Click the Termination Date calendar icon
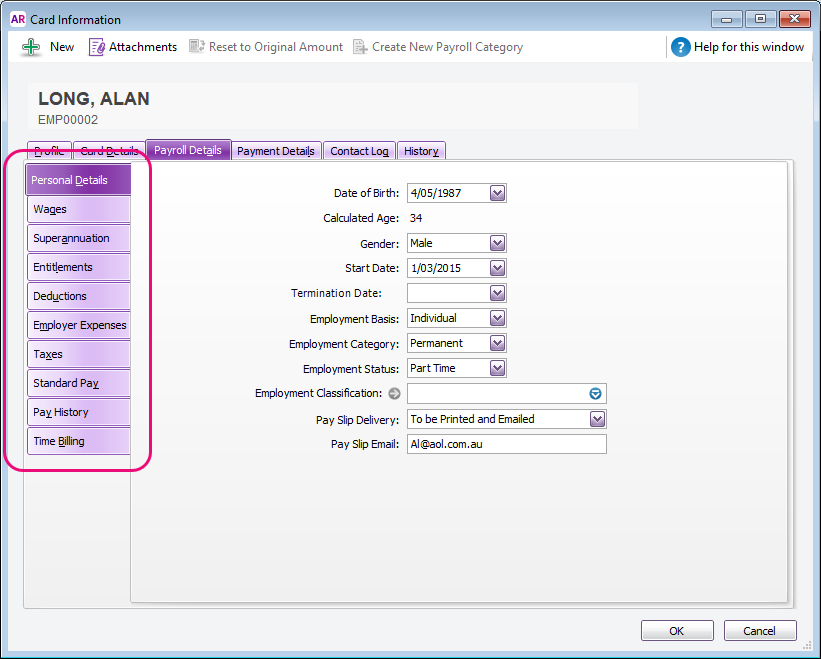 coord(497,293)
